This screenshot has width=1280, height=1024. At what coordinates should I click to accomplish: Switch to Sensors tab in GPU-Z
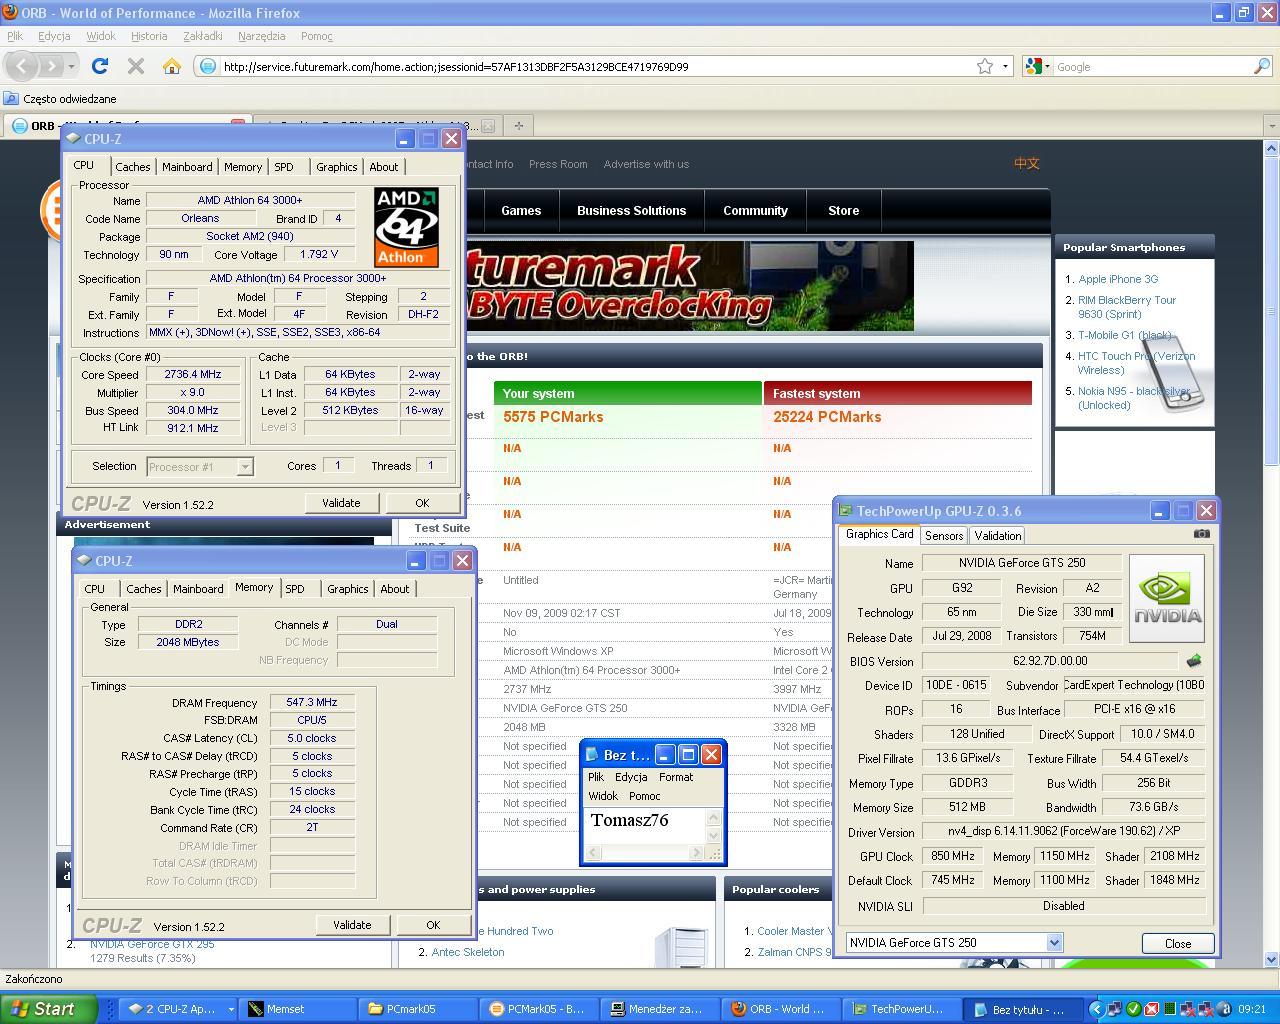click(944, 535)
